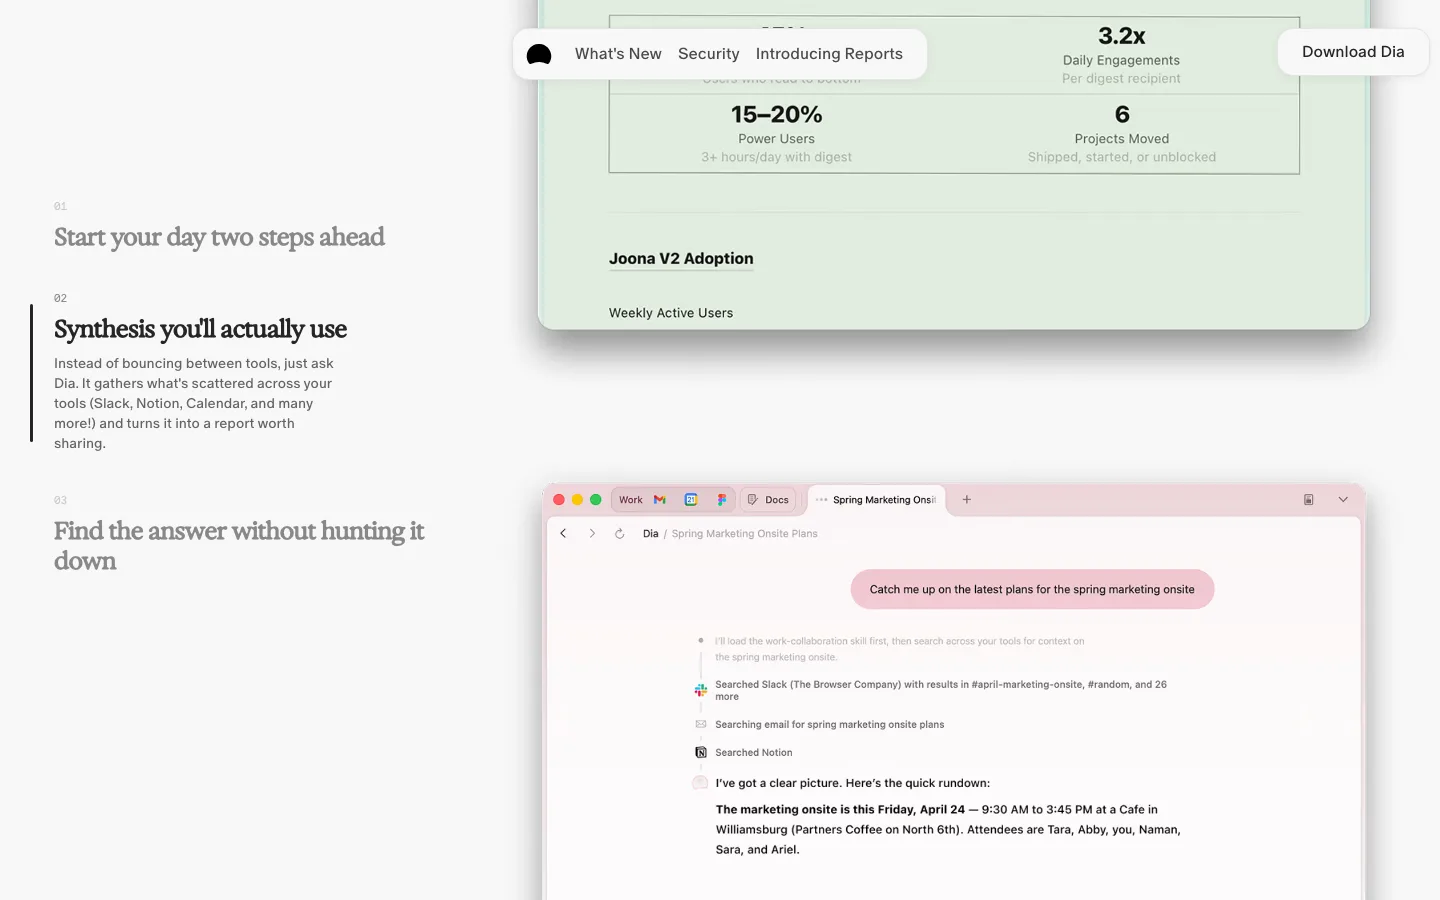The height and width of the screenshot is (900, 1440).
Task: Expand the tab list chevron
Action: 1343,499
